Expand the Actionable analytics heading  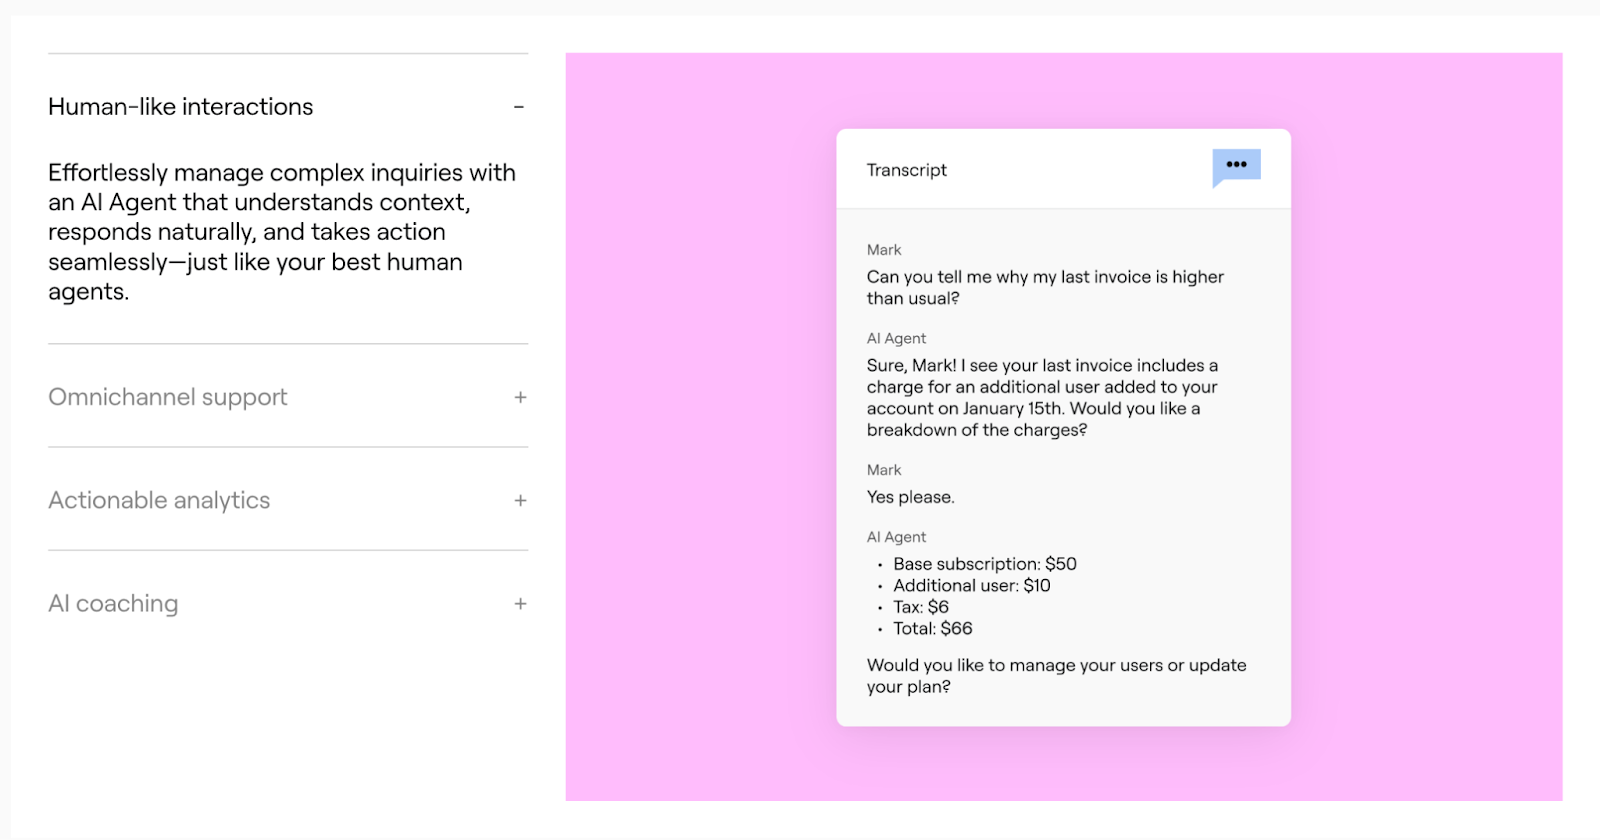pyautogui.click(x=160, y=501)
